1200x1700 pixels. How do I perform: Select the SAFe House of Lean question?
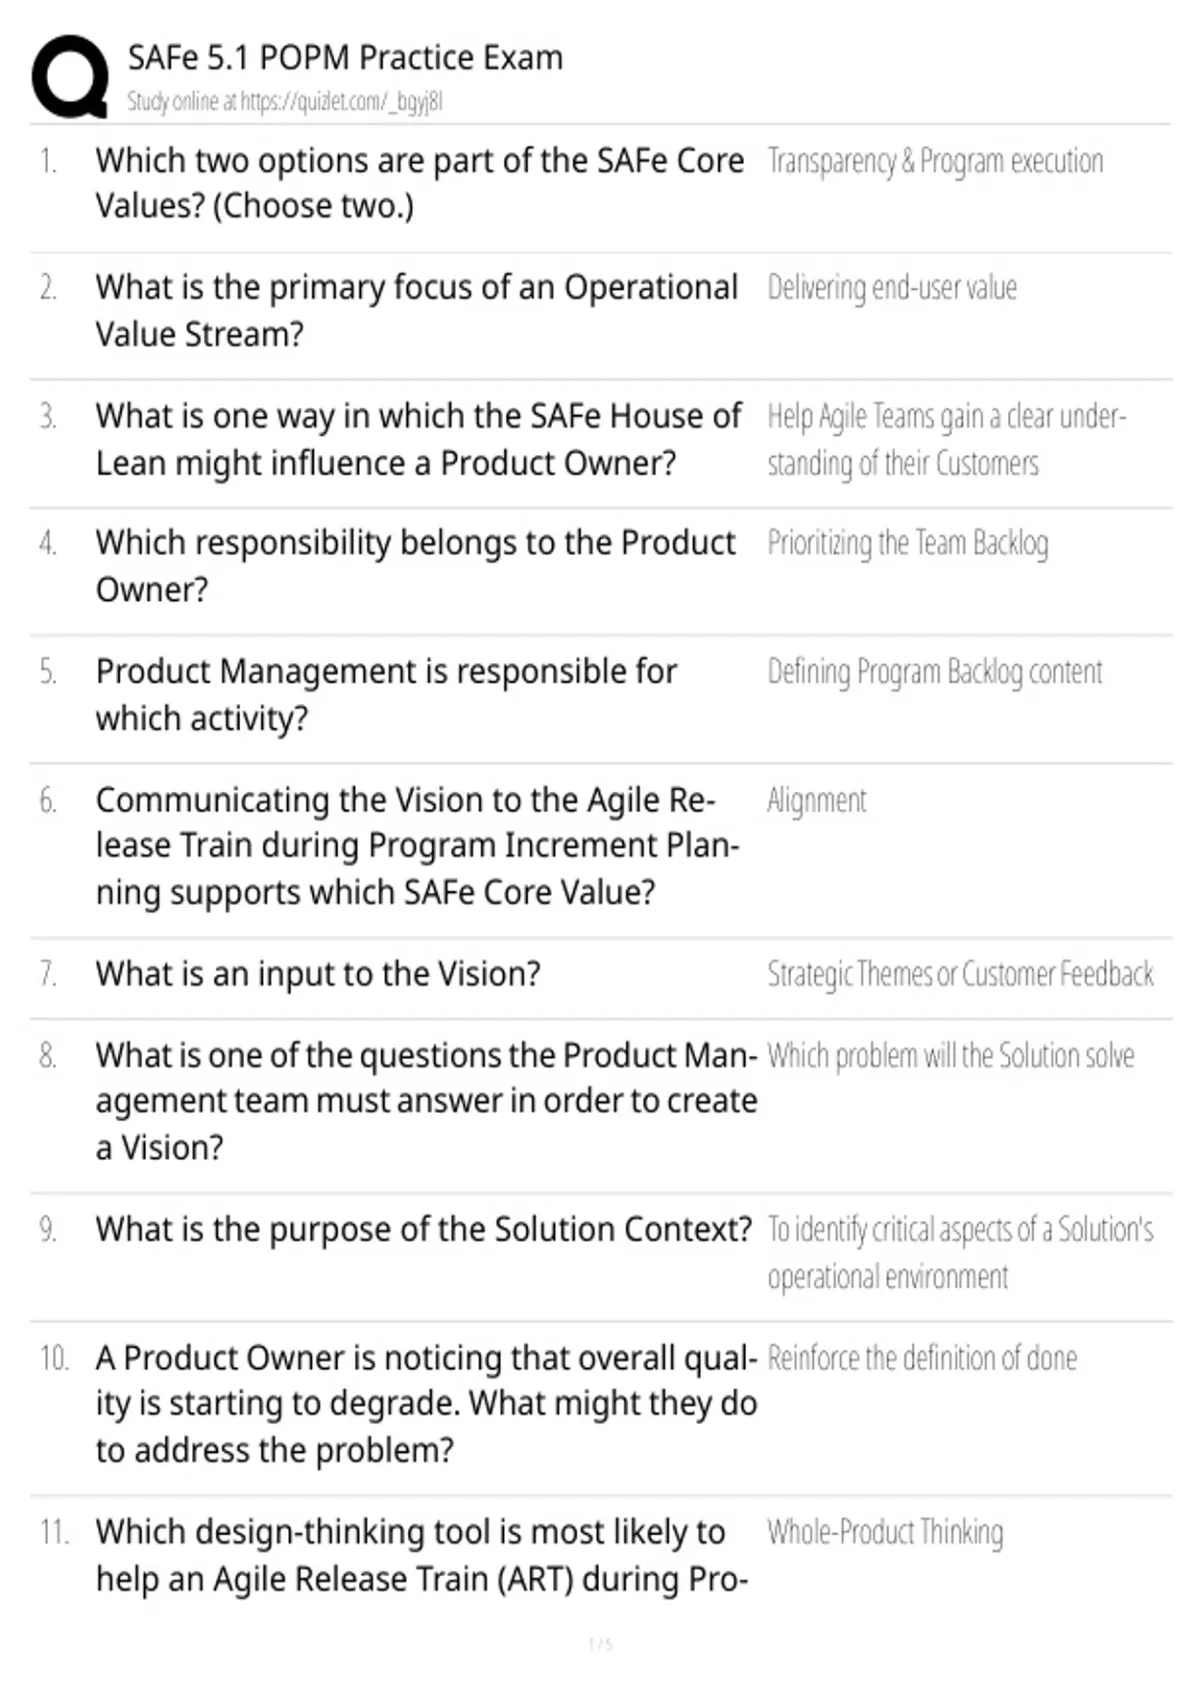click(x=419, y=439)
